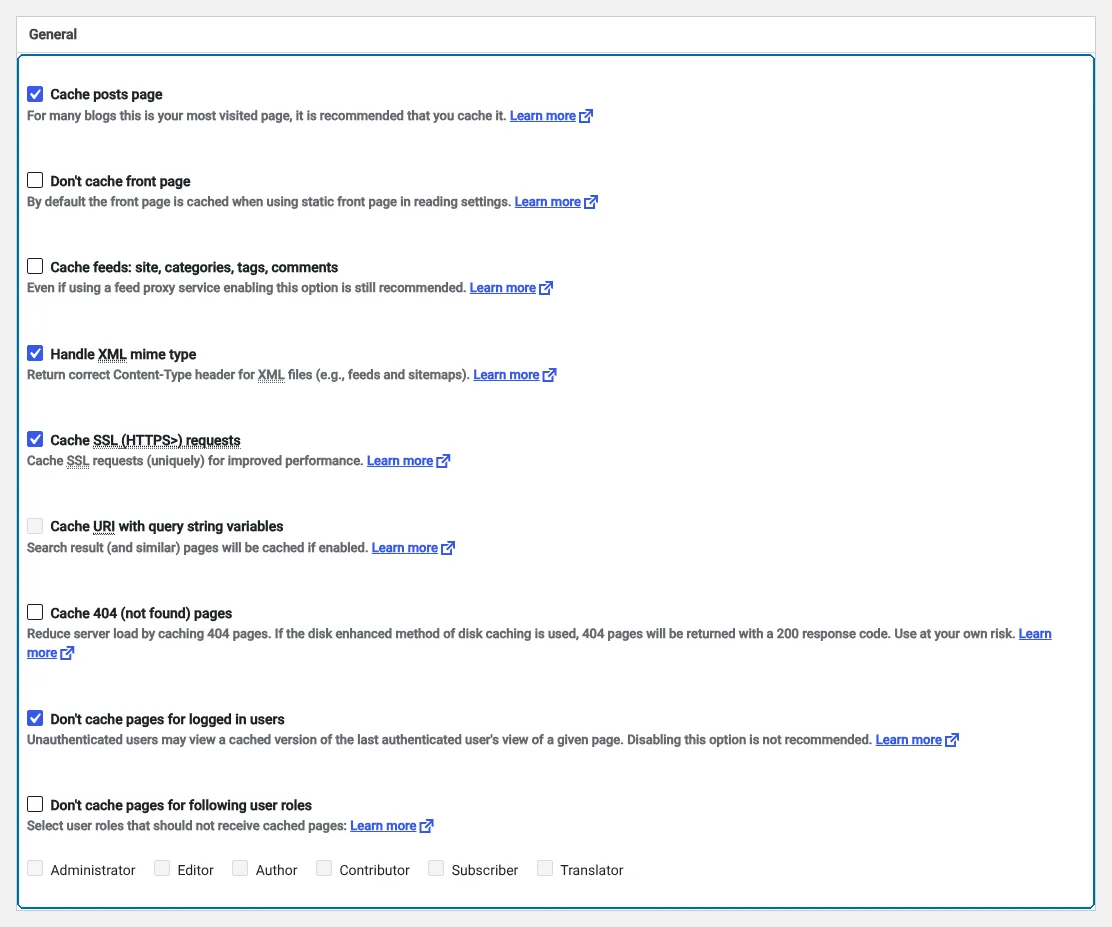
Task: Enable Don't cache front page checkbox
Action: coord(35,180)
